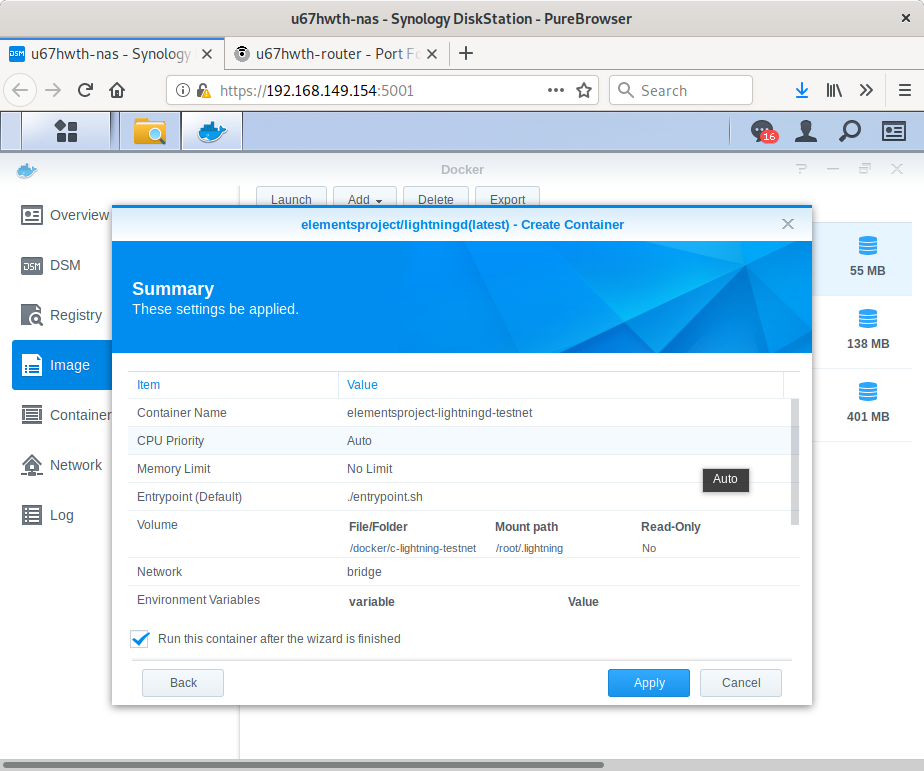
Task: Open Registry in Docker sidebar
Action: [61, 315]
